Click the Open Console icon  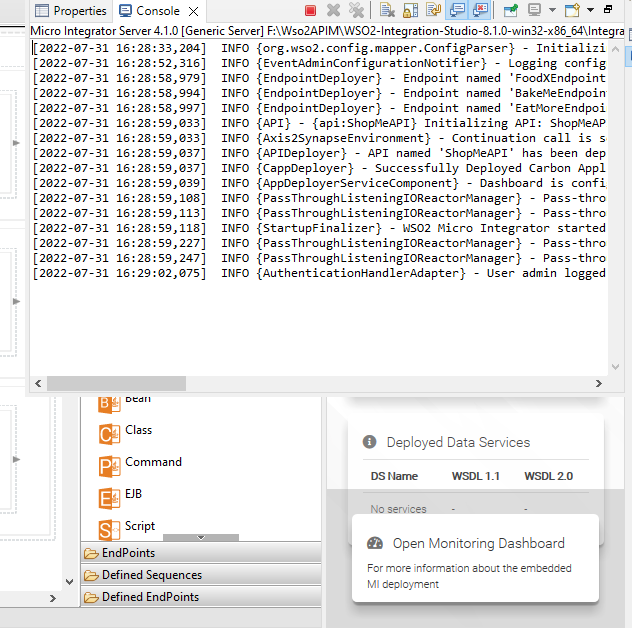[572, 10]
